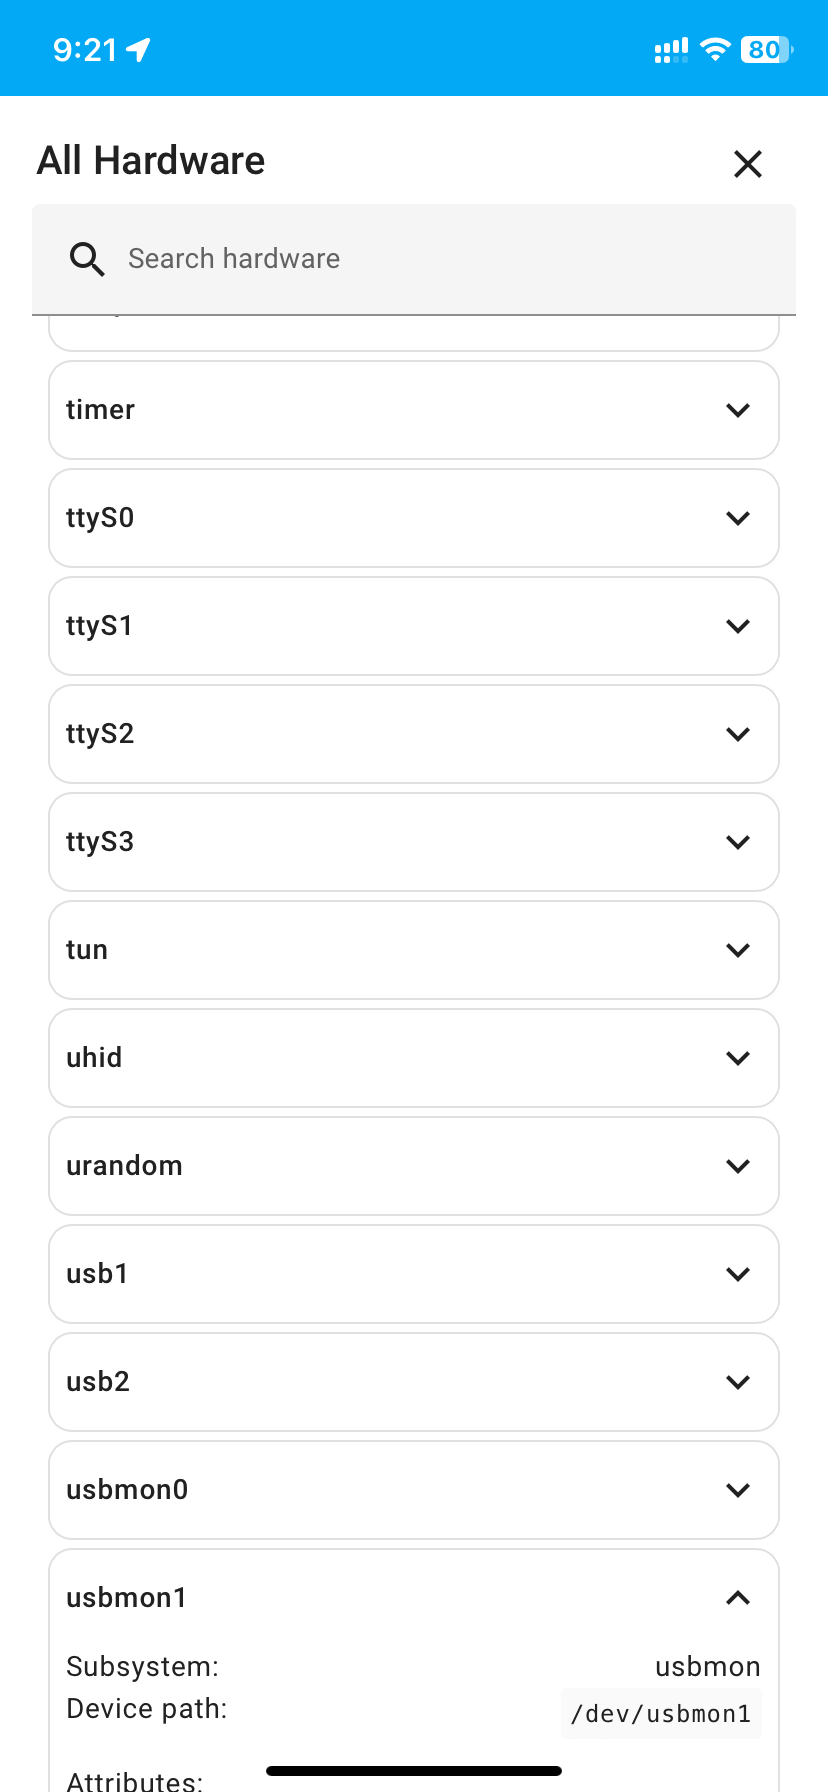Open the uhid chevron
This screenshot has height=1792, width=828.
point(738,1058)
